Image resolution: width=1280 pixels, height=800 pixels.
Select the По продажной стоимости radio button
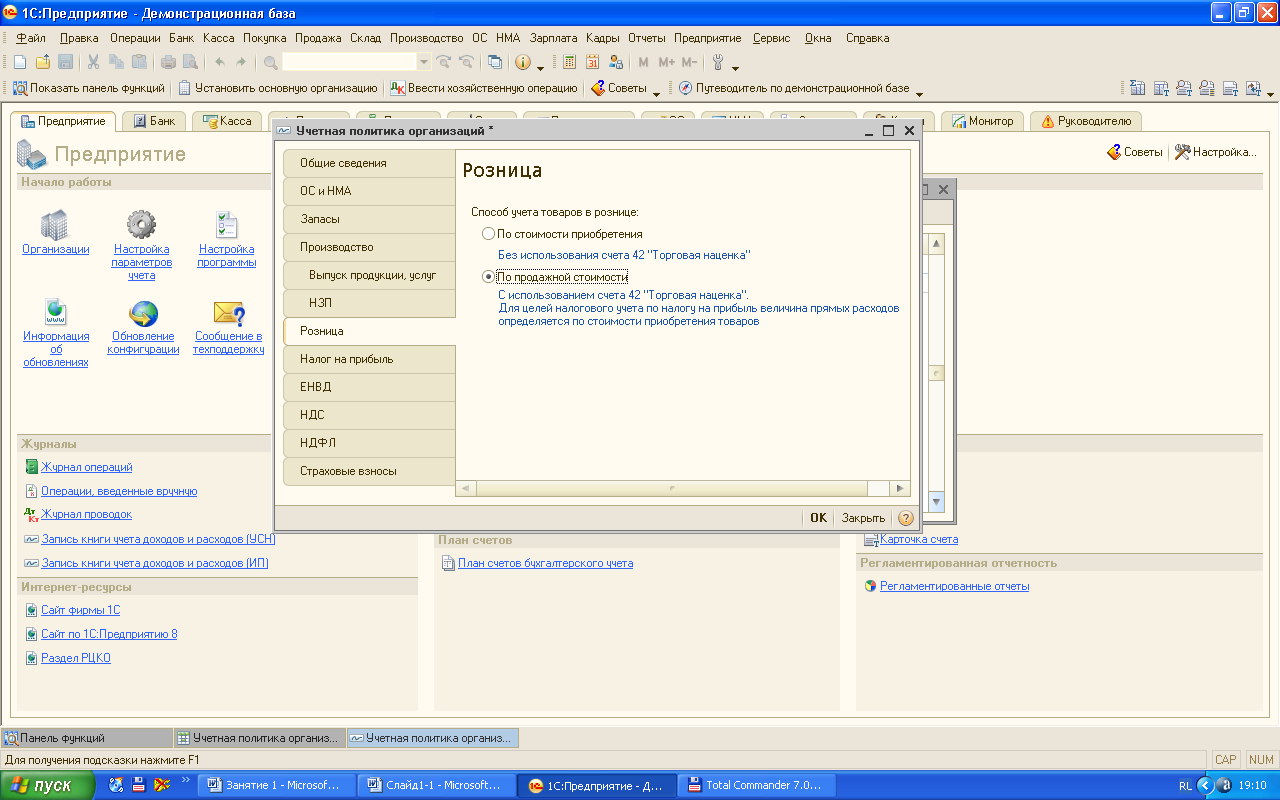(x=488, y=276)
